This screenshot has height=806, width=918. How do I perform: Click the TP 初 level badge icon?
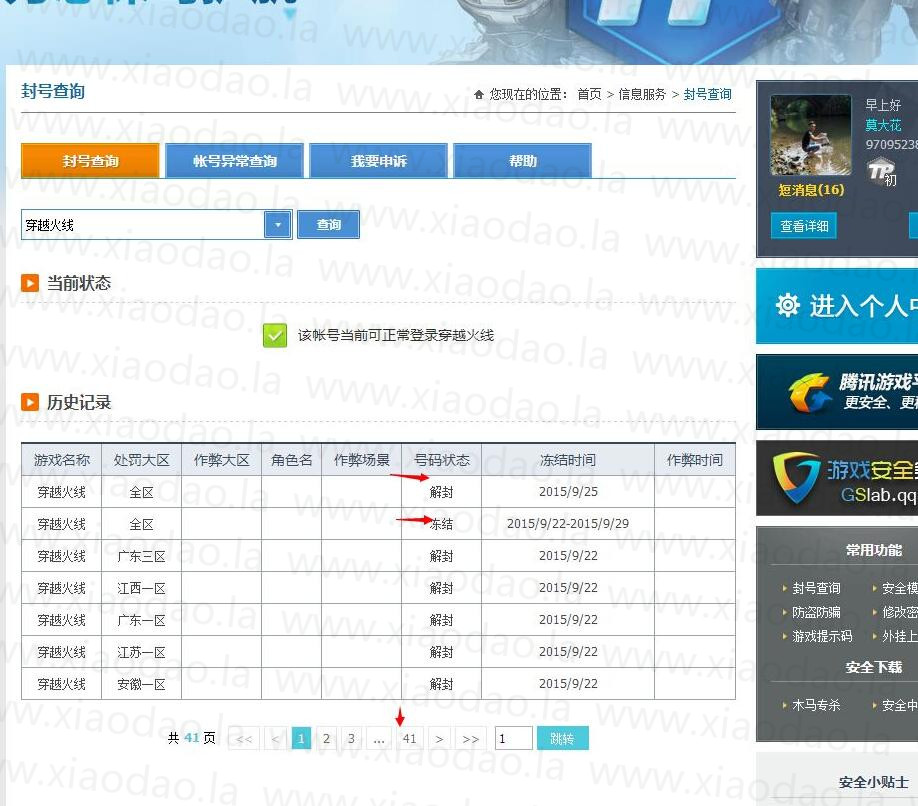[x=882, y=172]
